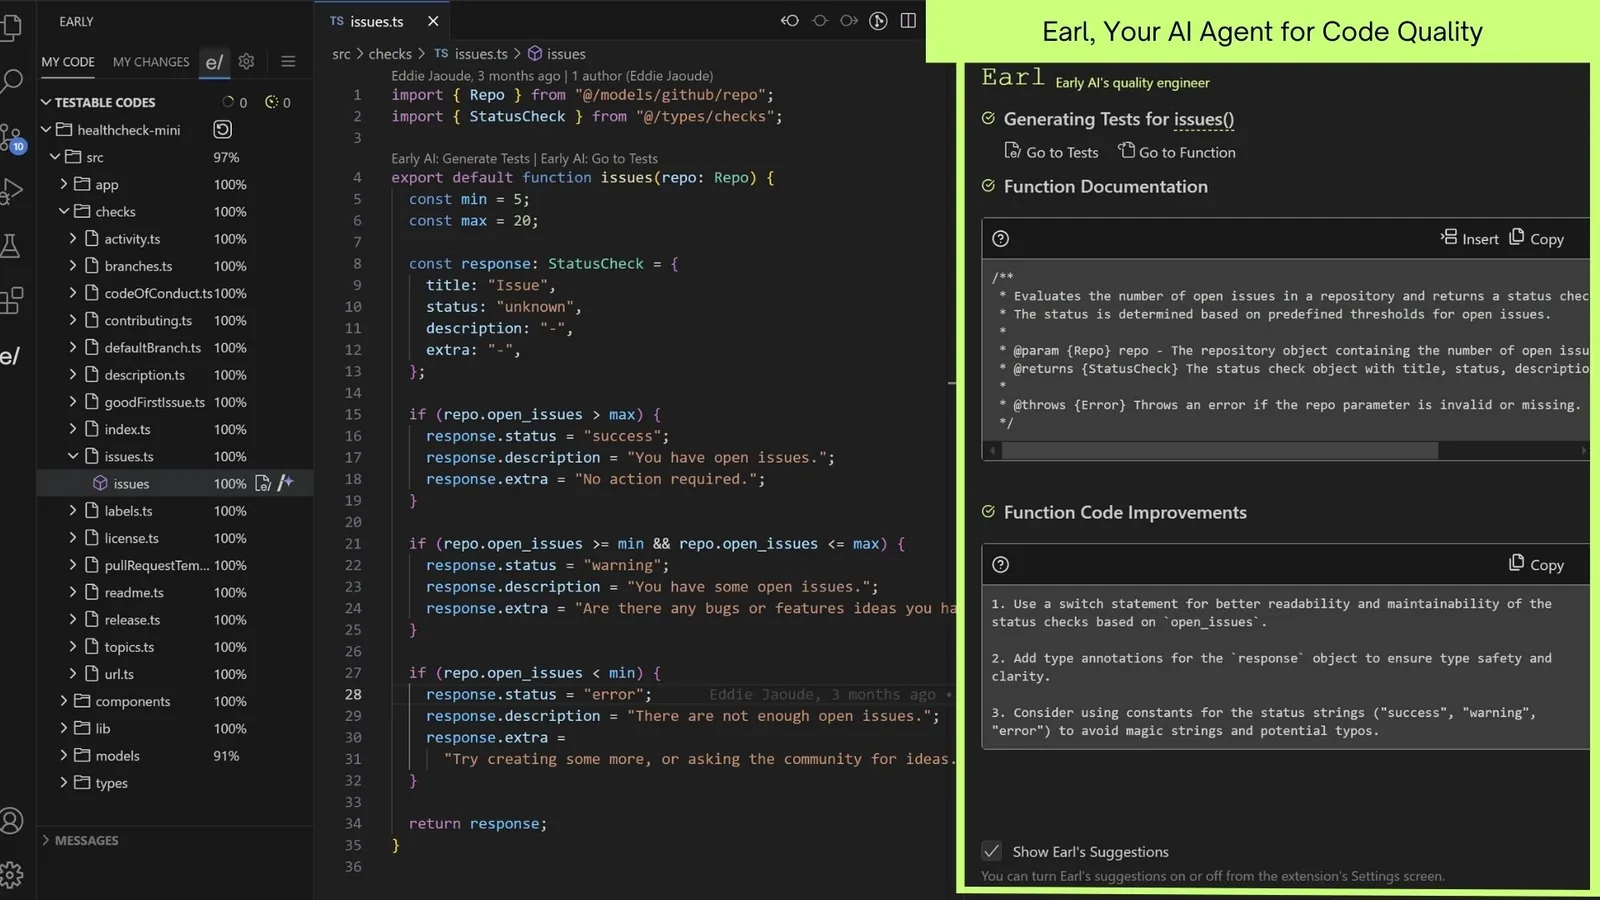The width and height of the screenshot is (1600, 900).
Task: Switch to the MY CHANGES tab
Action: [x=151, y=62]
